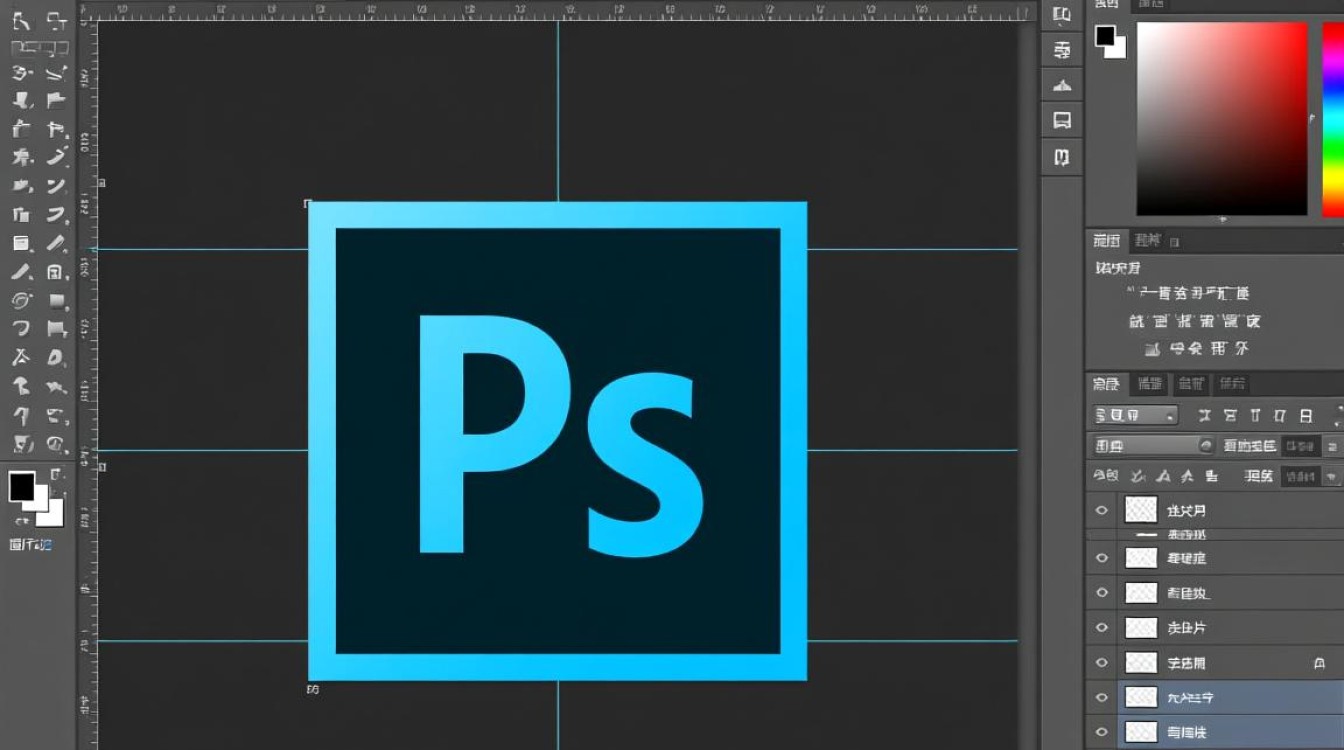Switch to the second tab of the Layers panel group
The width and height of the screenshot is (1344, 750).
point(1149,384)
